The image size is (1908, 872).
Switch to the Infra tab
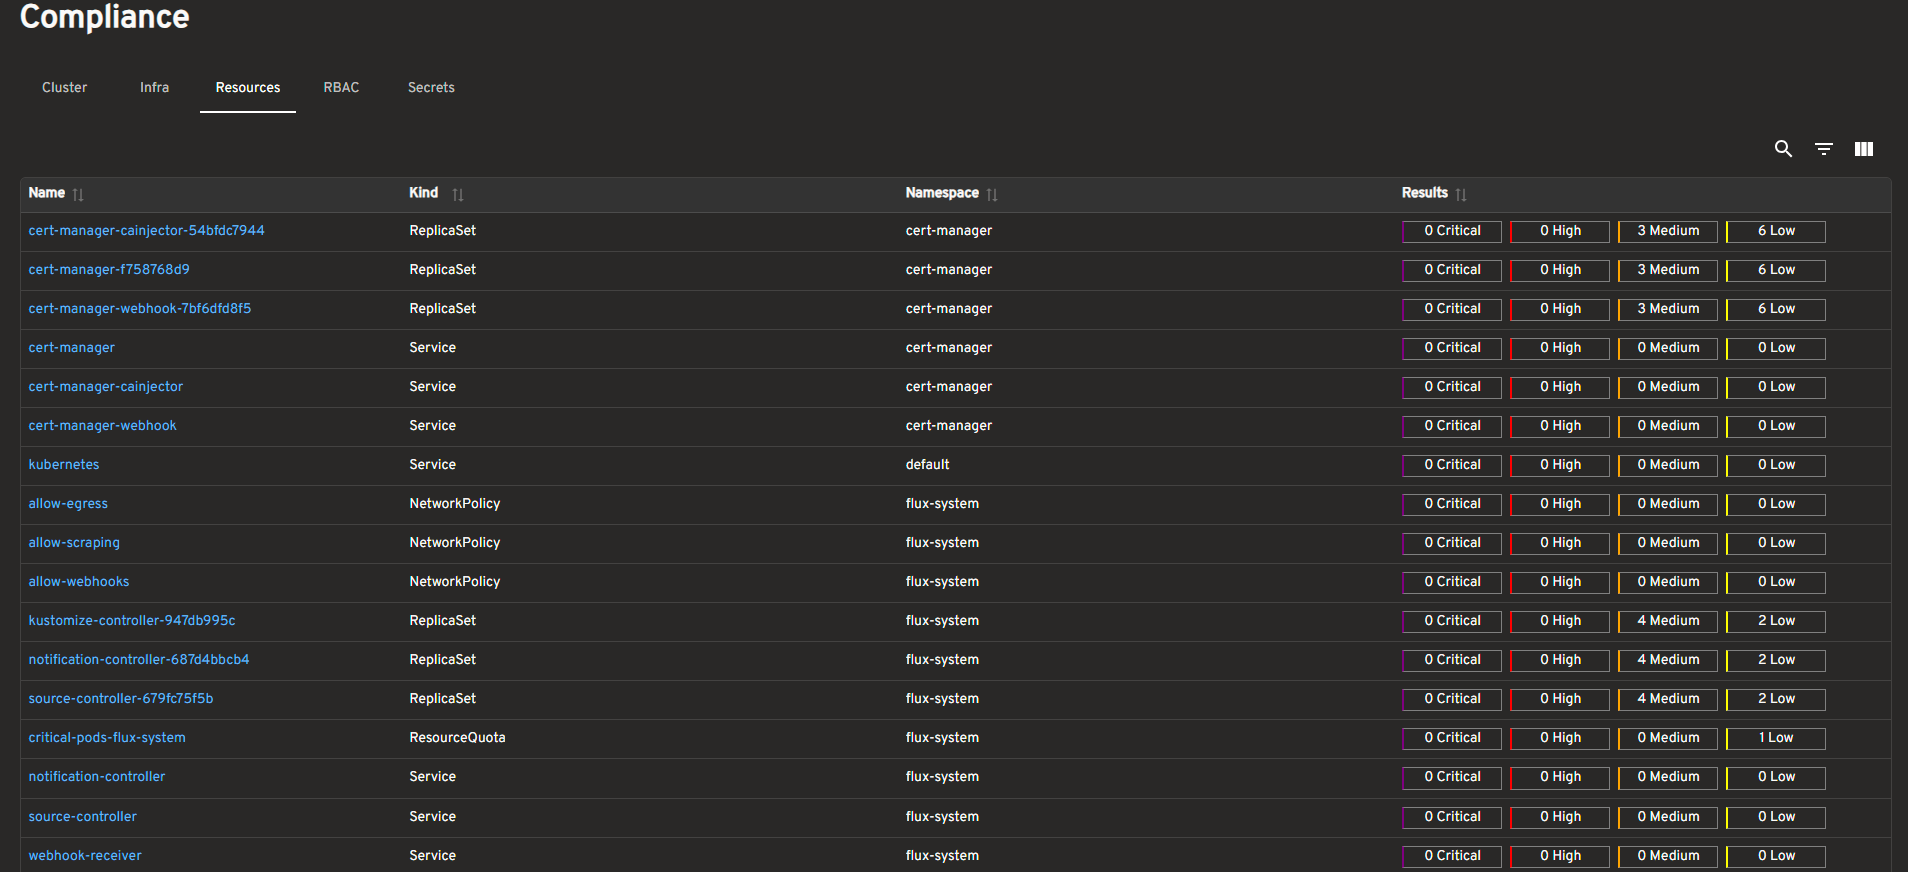[x=154, y=88]
